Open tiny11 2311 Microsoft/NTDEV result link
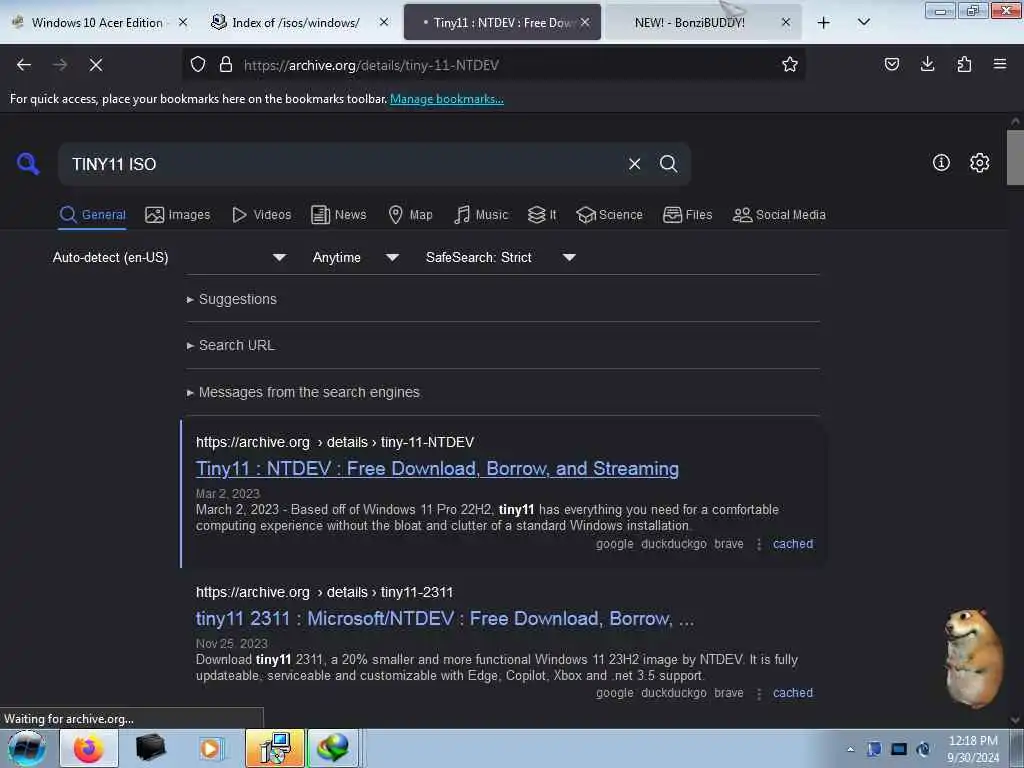The width and height of the screenshot is (1024, 768). (x=445, y=618)
